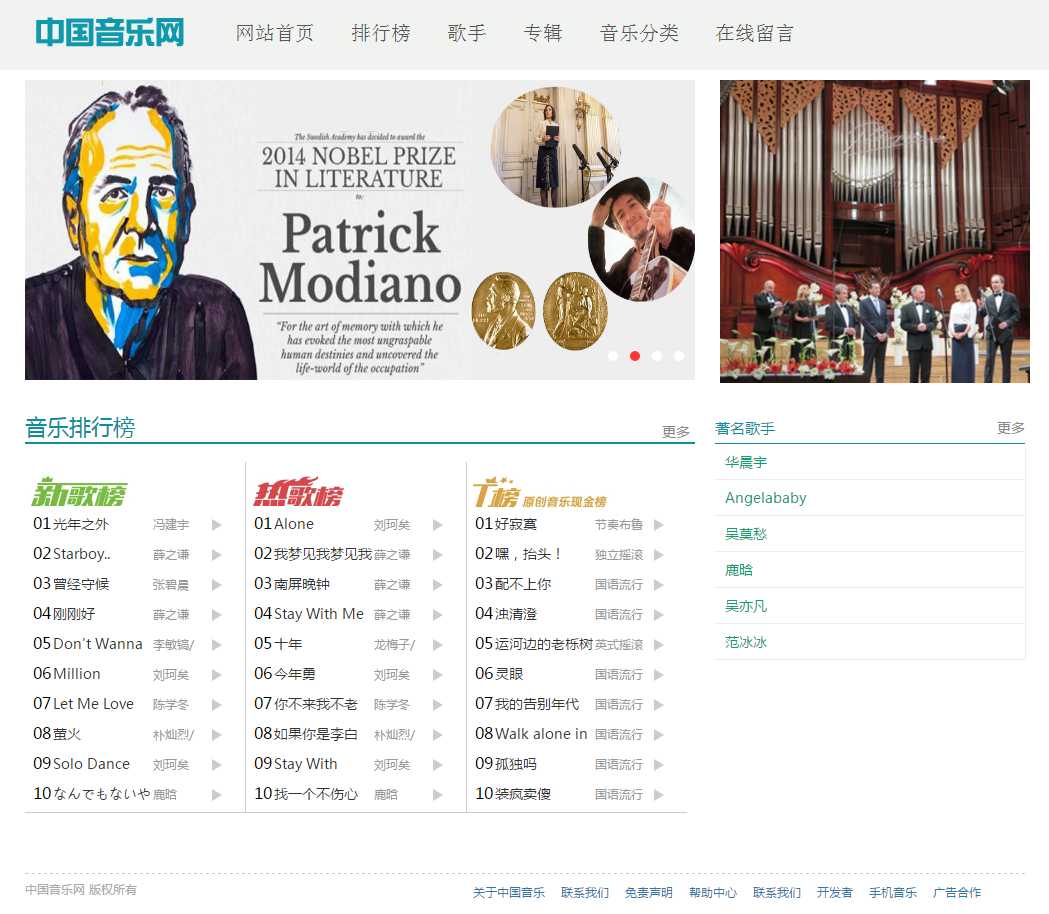The height and width of the screenshot is (914, 1049).
Task: Select the first carousel indicator dot
Action: [613, 356]
